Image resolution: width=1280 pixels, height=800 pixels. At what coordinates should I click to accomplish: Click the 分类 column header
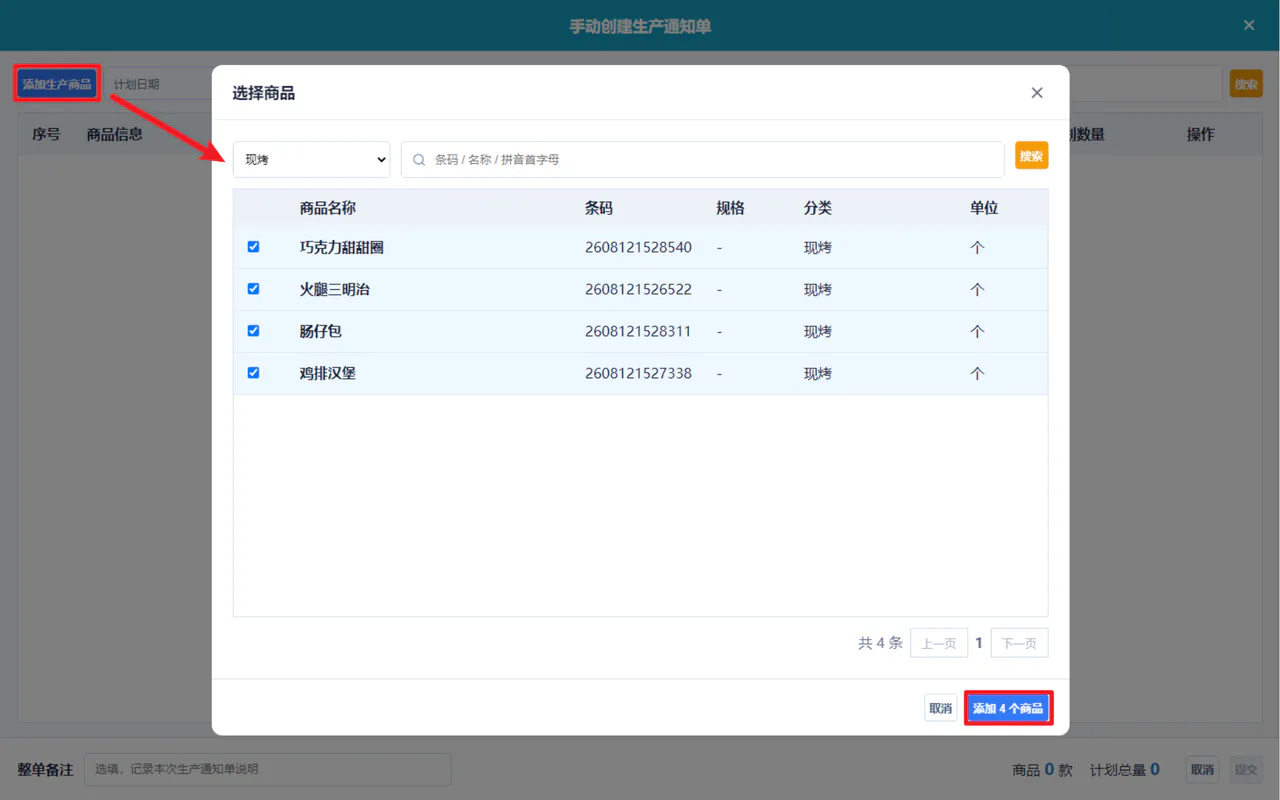(x=818, y=208)
